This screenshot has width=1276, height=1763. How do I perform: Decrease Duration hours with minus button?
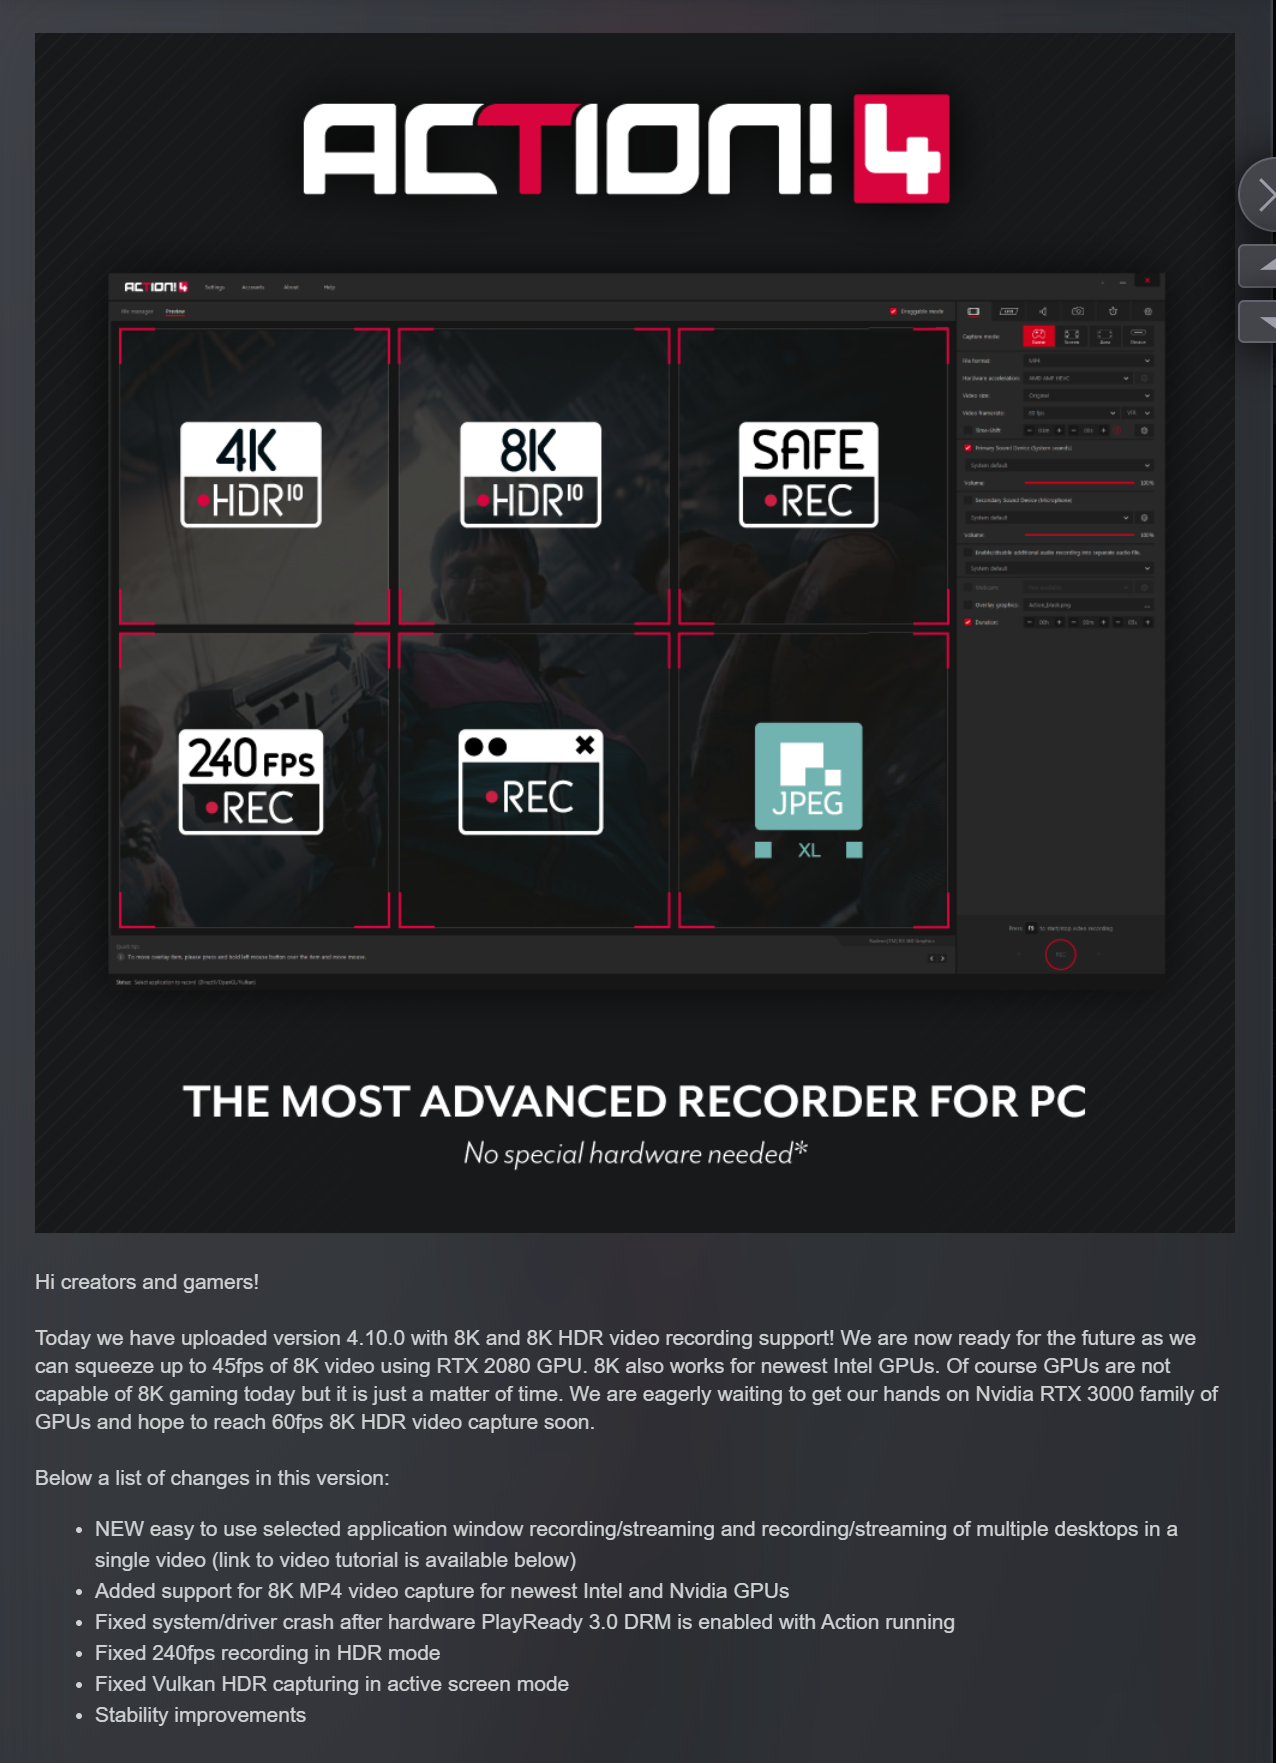[x=1029, y=622]
